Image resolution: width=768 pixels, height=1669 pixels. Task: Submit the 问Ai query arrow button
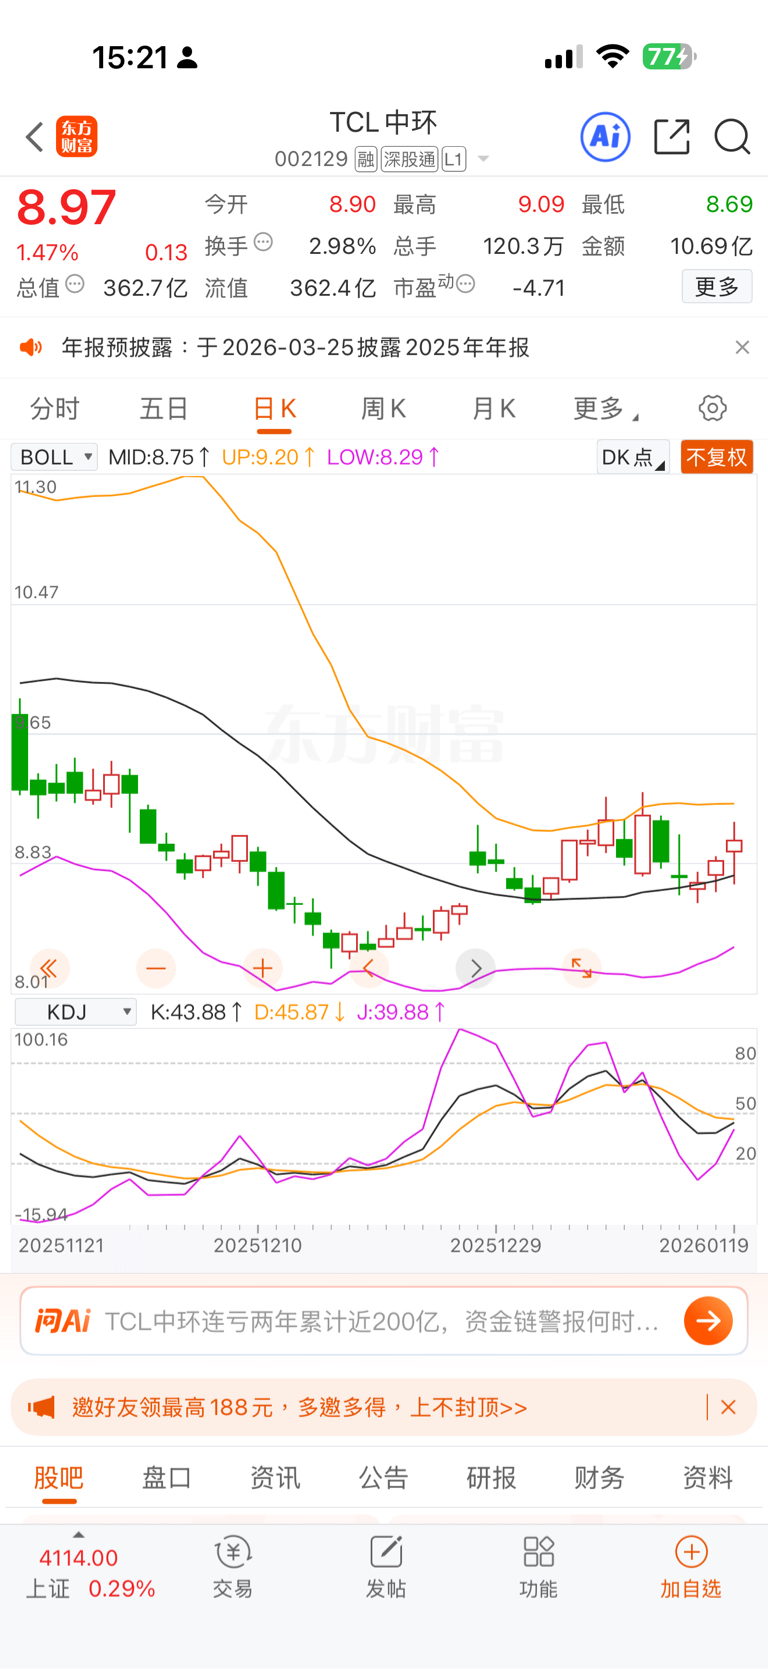pyautogui.click(x=708, y=1321)
